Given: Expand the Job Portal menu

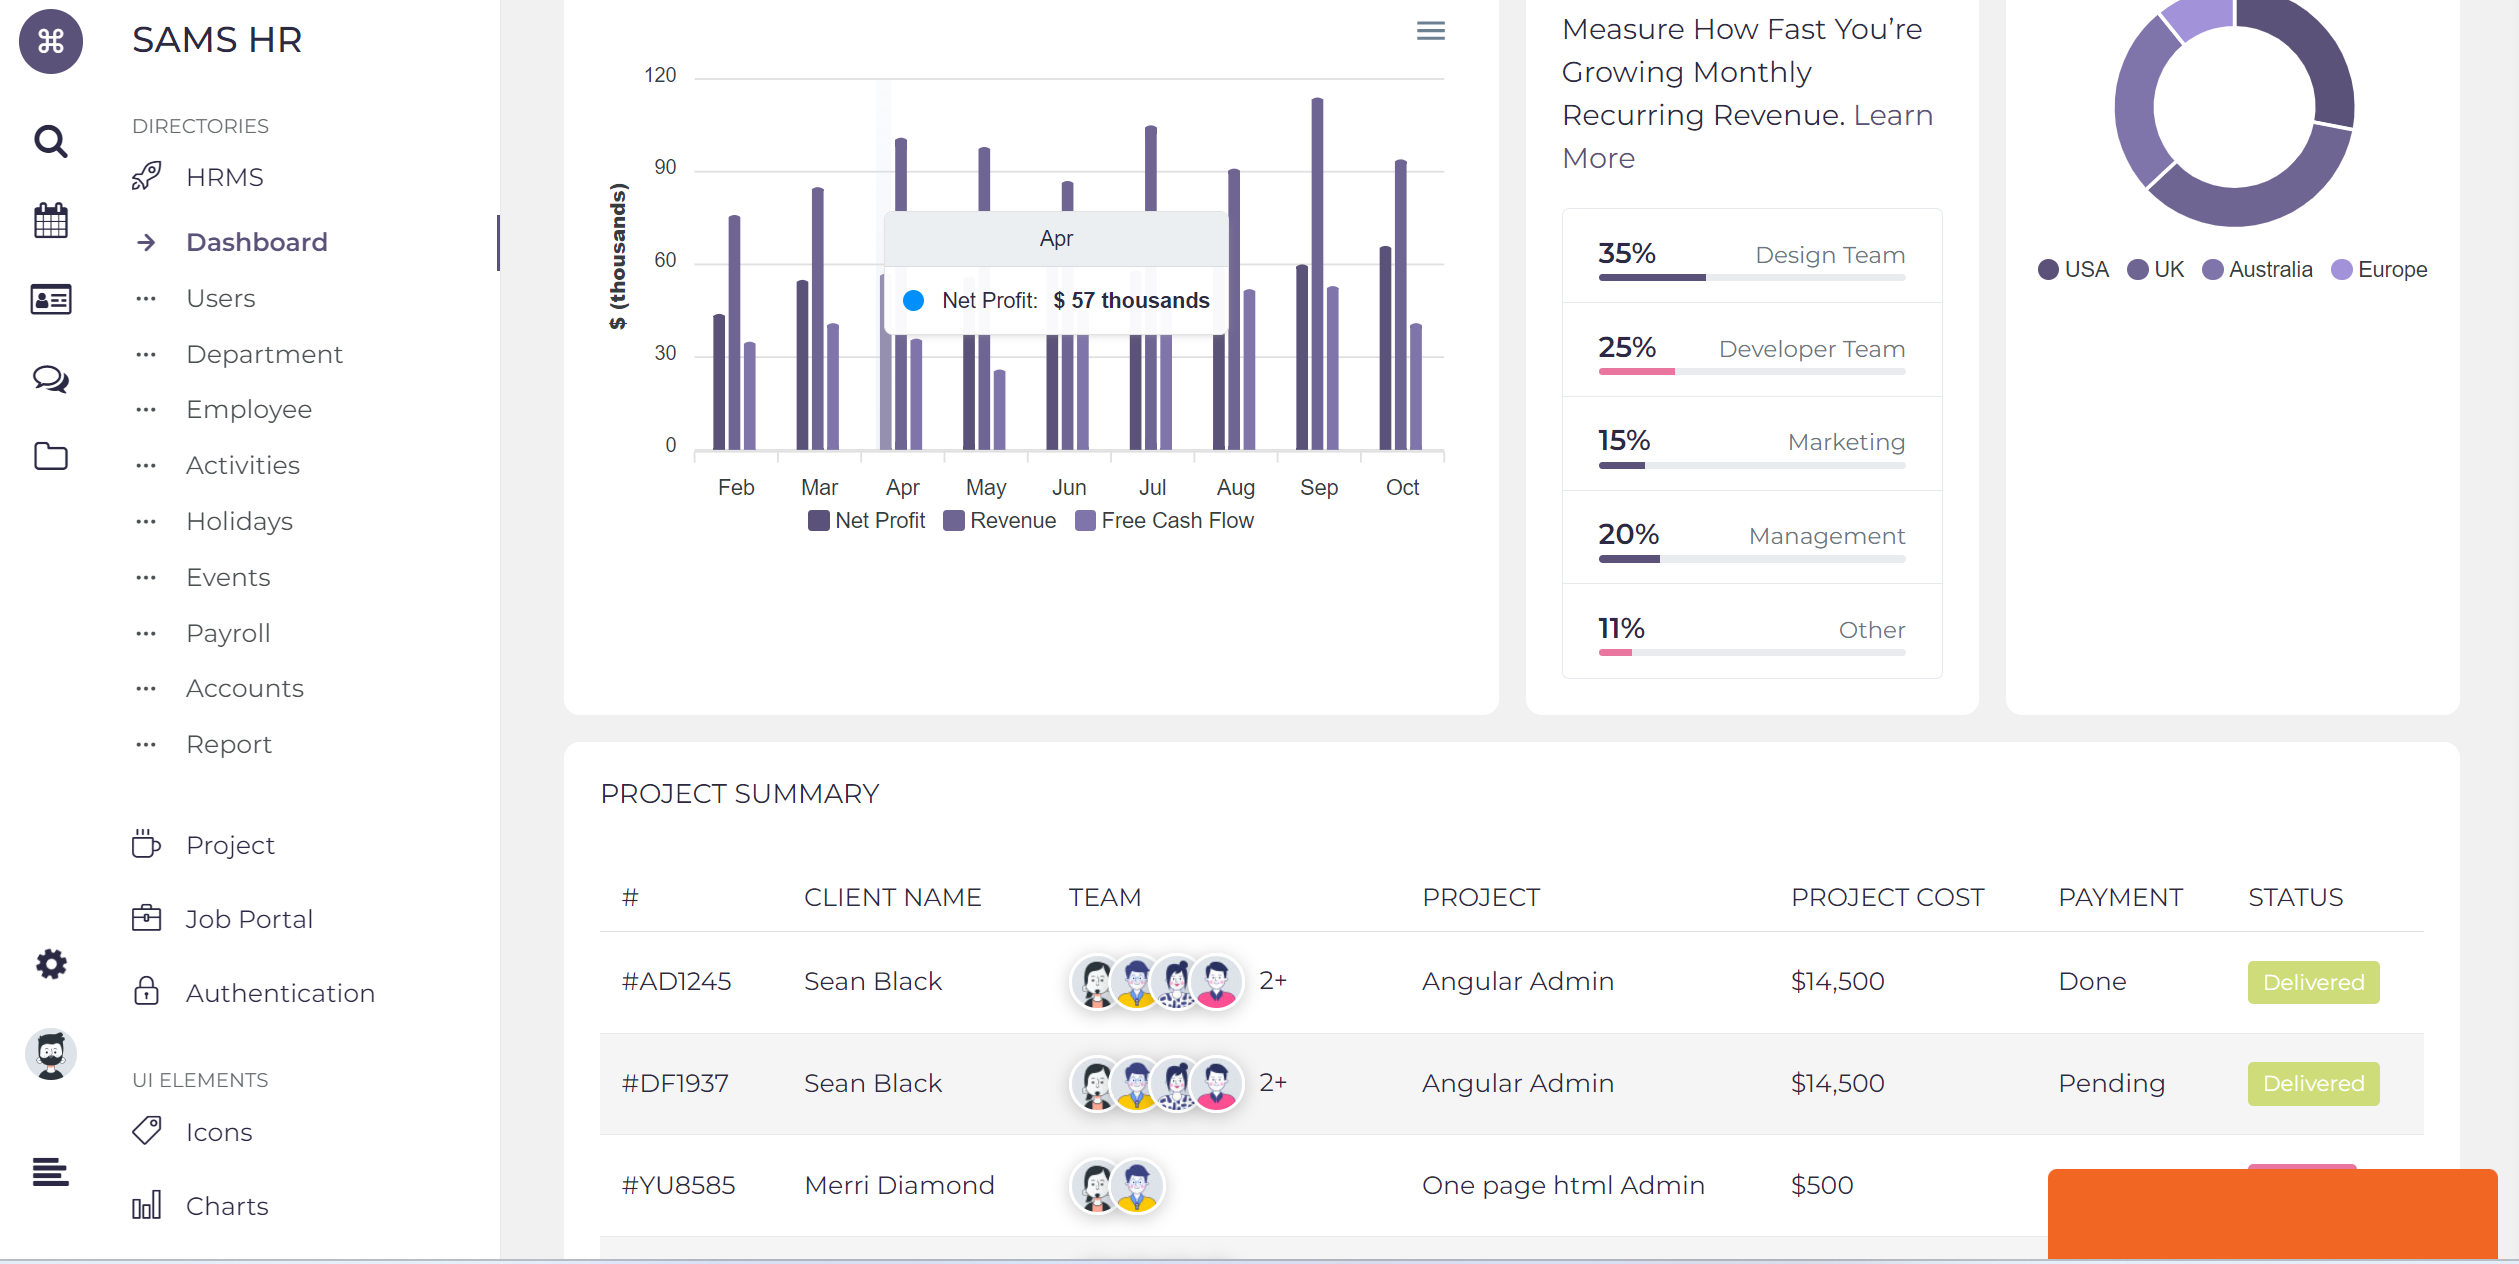Looking at the screenshot, I should 249,919.
